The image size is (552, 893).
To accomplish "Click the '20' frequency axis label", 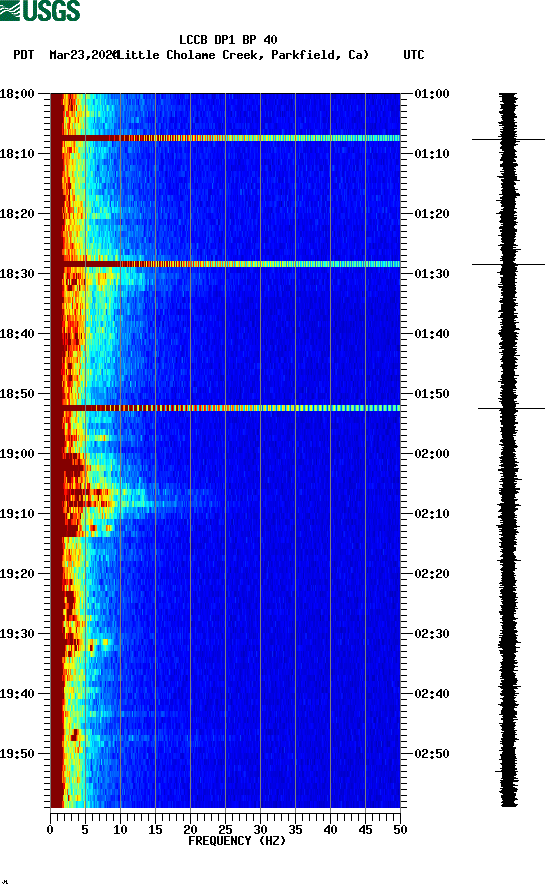I will [190, 830].
